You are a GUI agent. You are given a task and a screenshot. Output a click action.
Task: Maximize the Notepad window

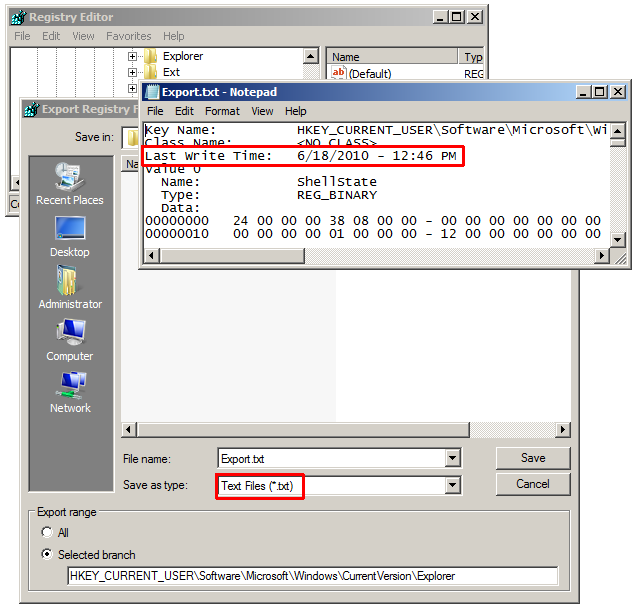600,92
